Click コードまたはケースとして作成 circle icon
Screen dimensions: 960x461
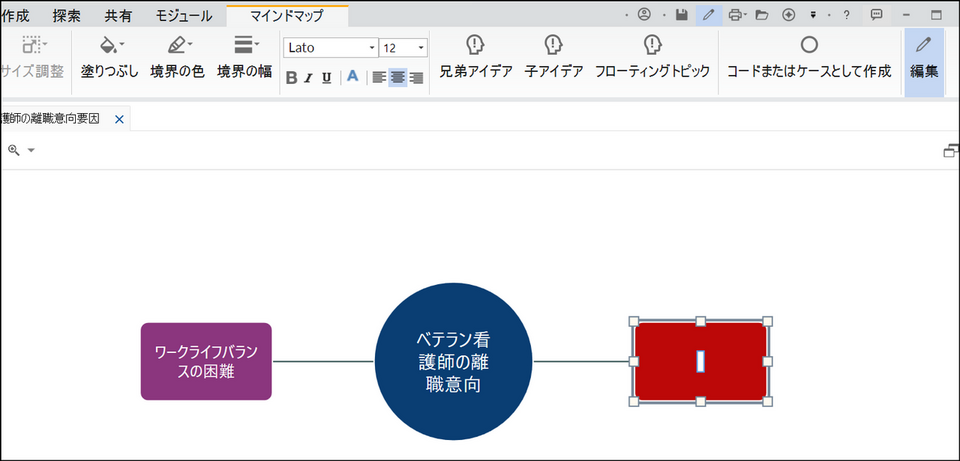tap(809, 46)
